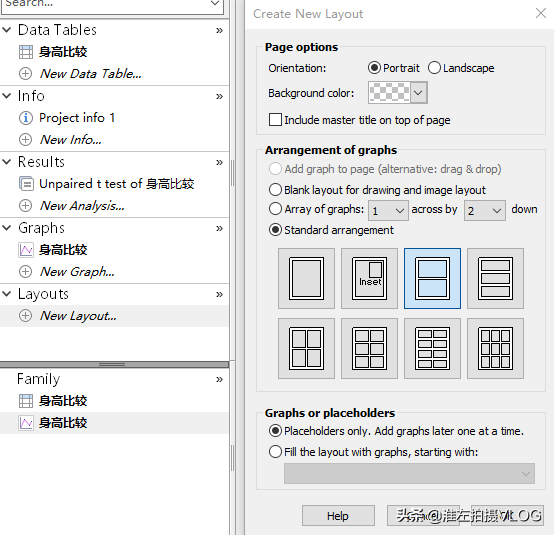Open the 身高比较 data table in Data Tables
The height and width of the screenshot is (535, 554).
[x=63, y=52]
